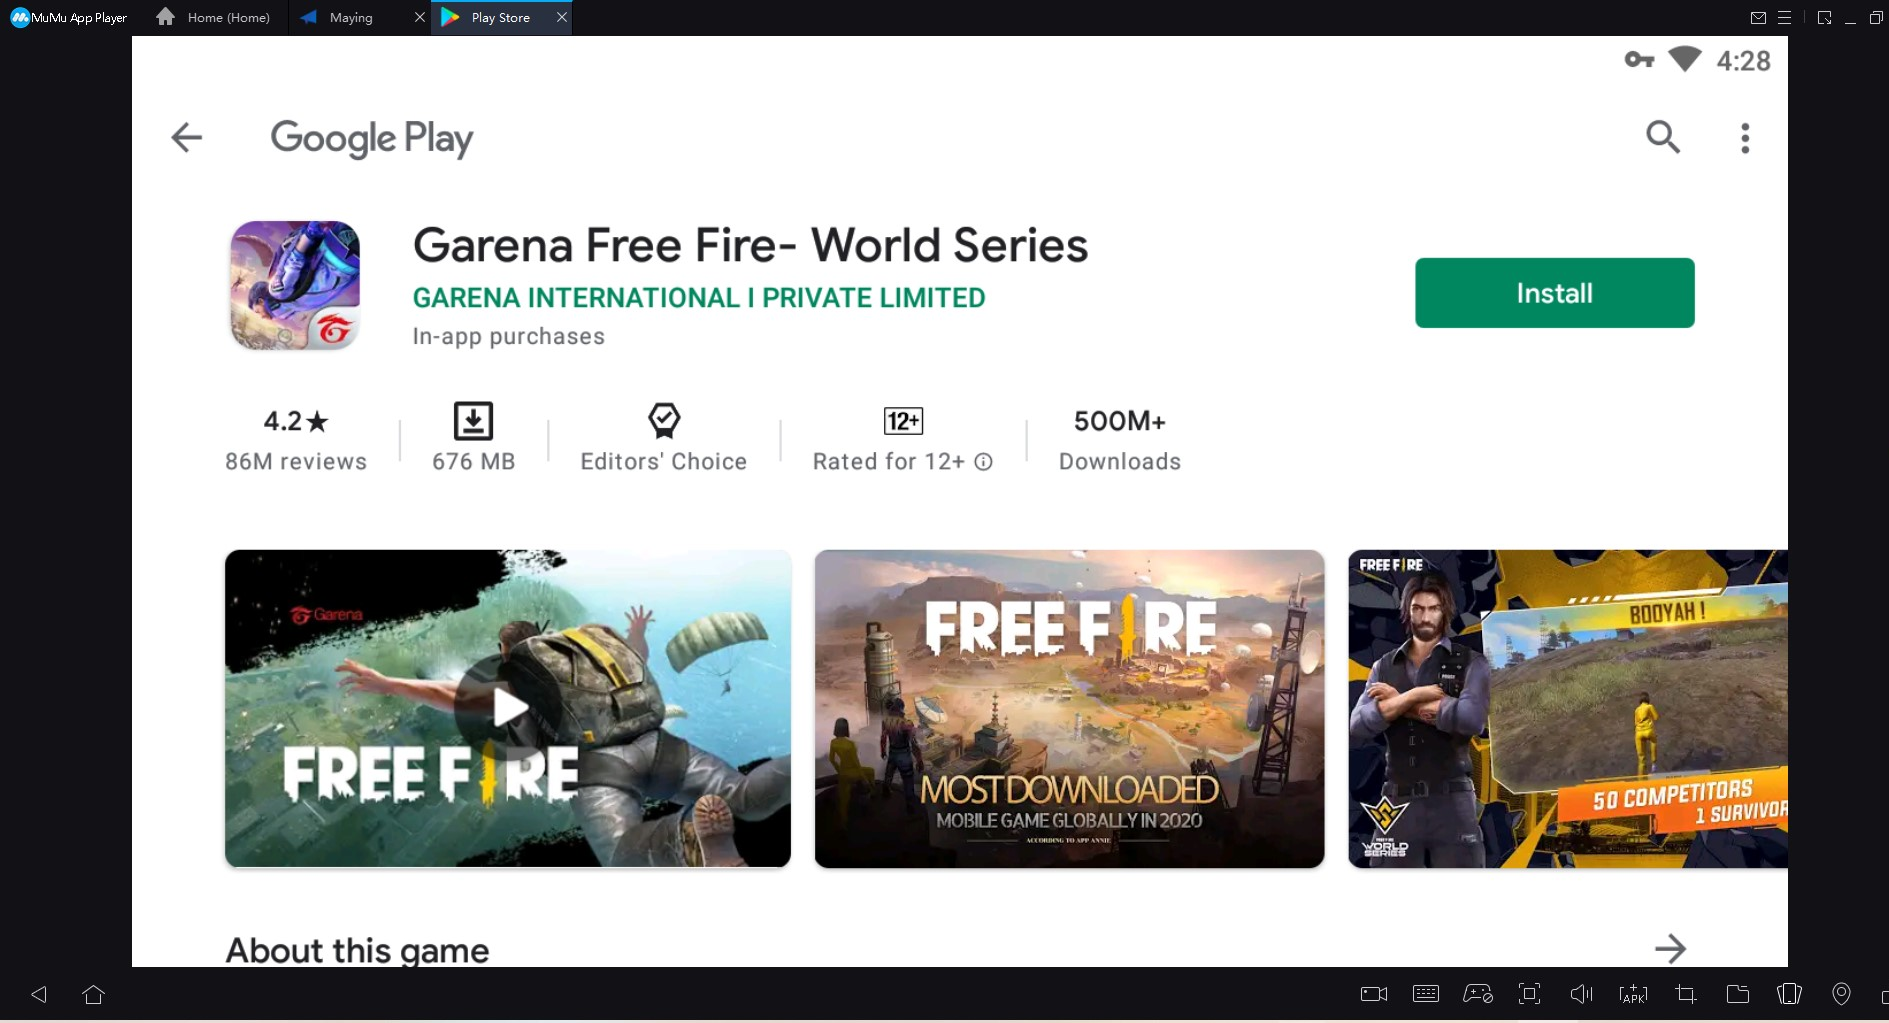
Task: Expand About this game with arrow
Action: (1670, 948)
